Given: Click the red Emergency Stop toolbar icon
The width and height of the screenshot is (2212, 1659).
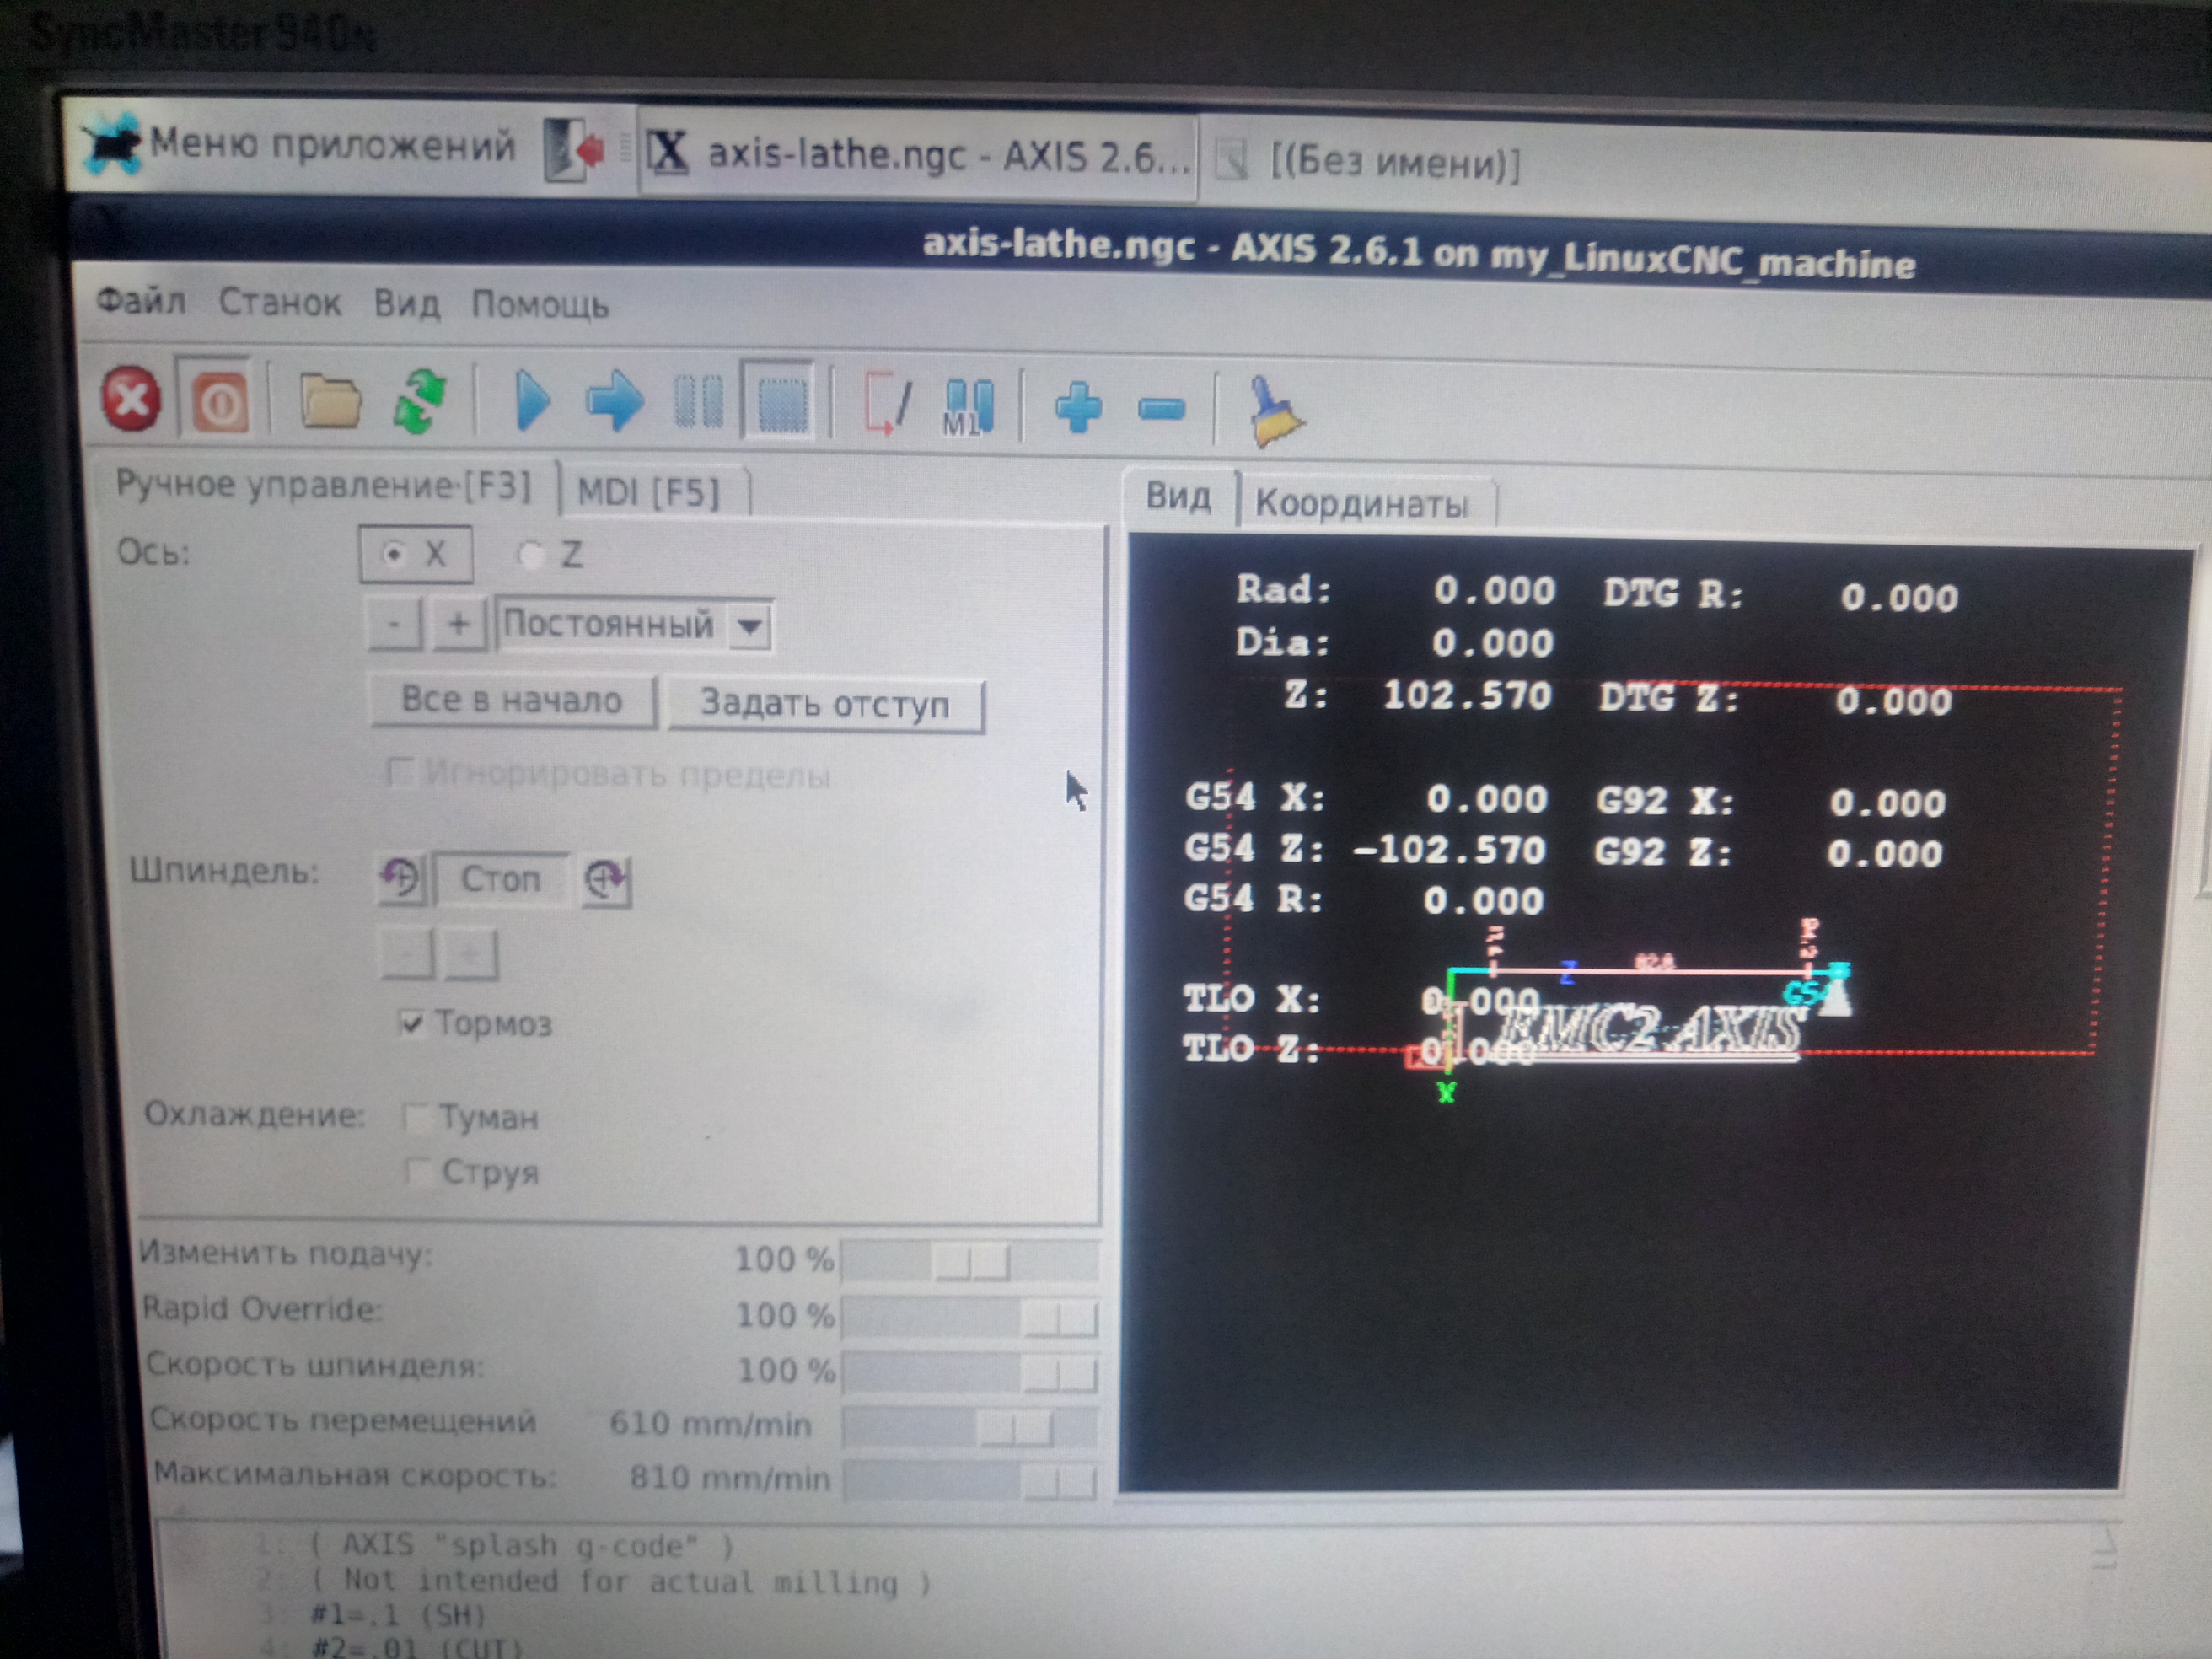Looking at the screenshot, I should (131, 400).
